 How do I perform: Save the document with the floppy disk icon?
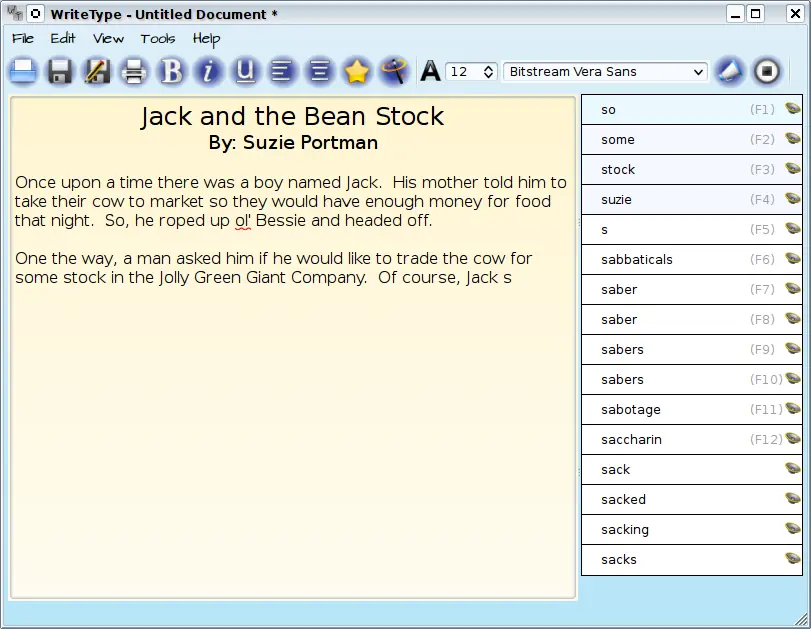(x=60, y=71)
